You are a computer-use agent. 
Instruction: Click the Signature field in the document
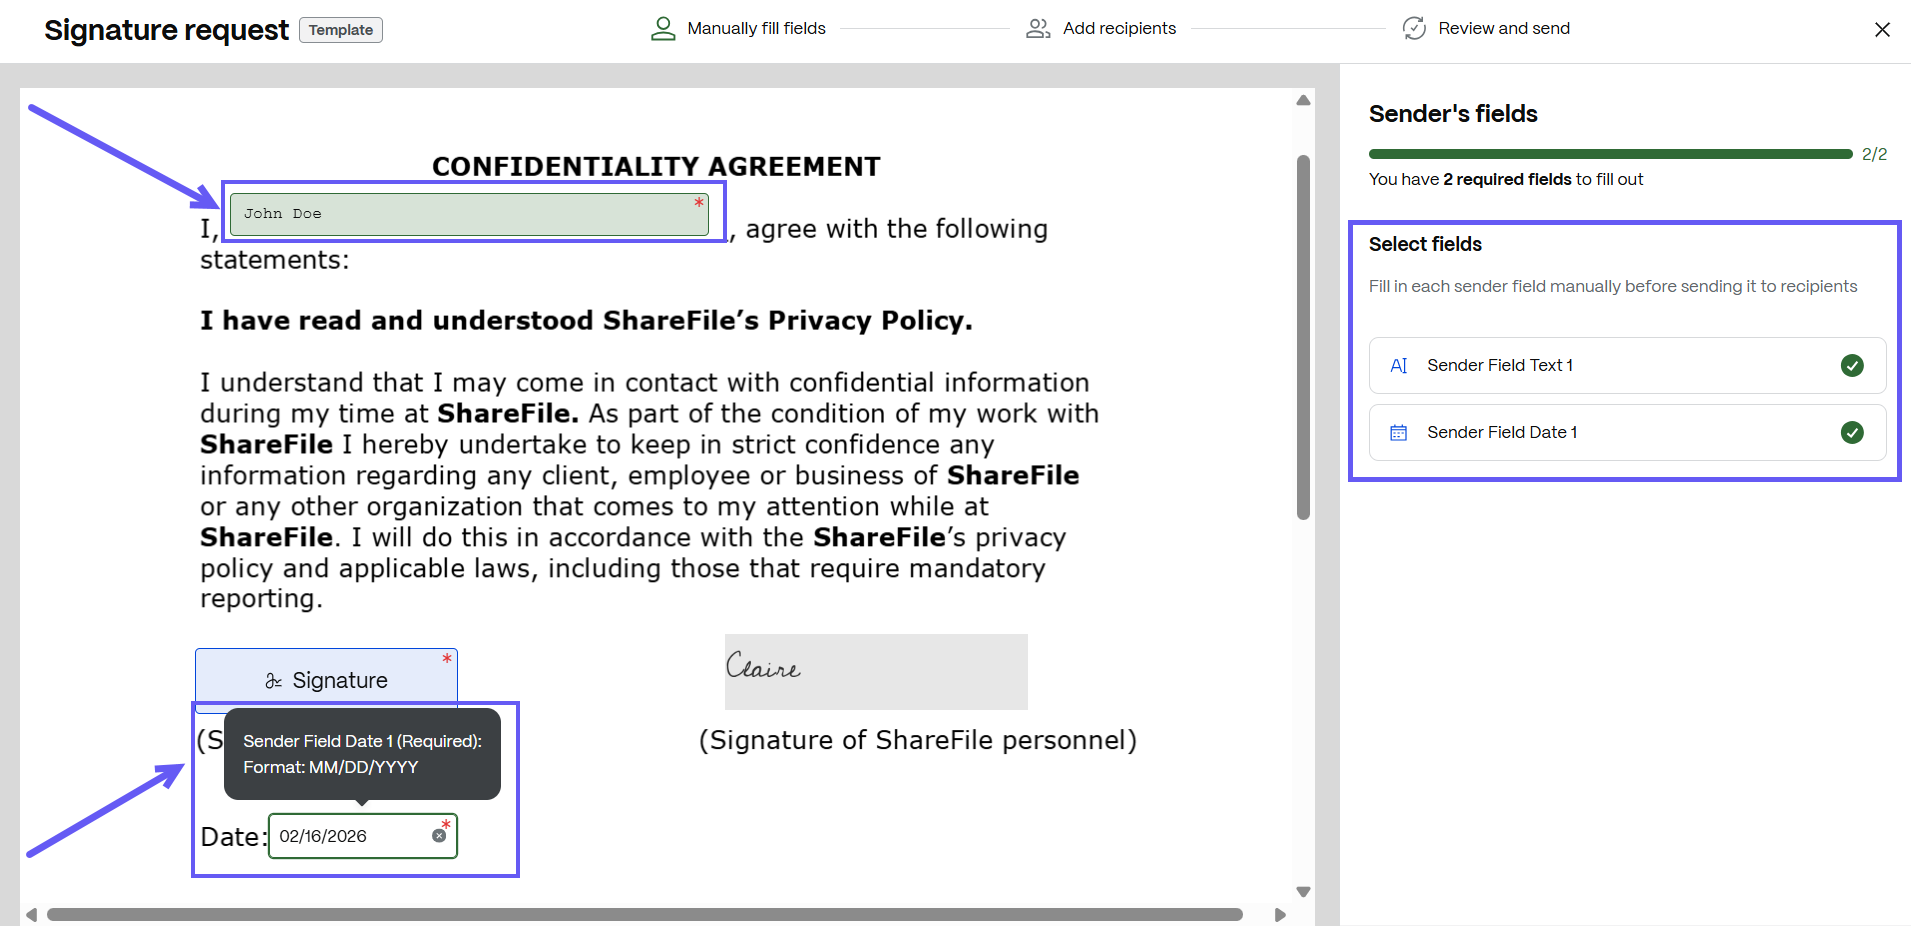pos(326,680)
